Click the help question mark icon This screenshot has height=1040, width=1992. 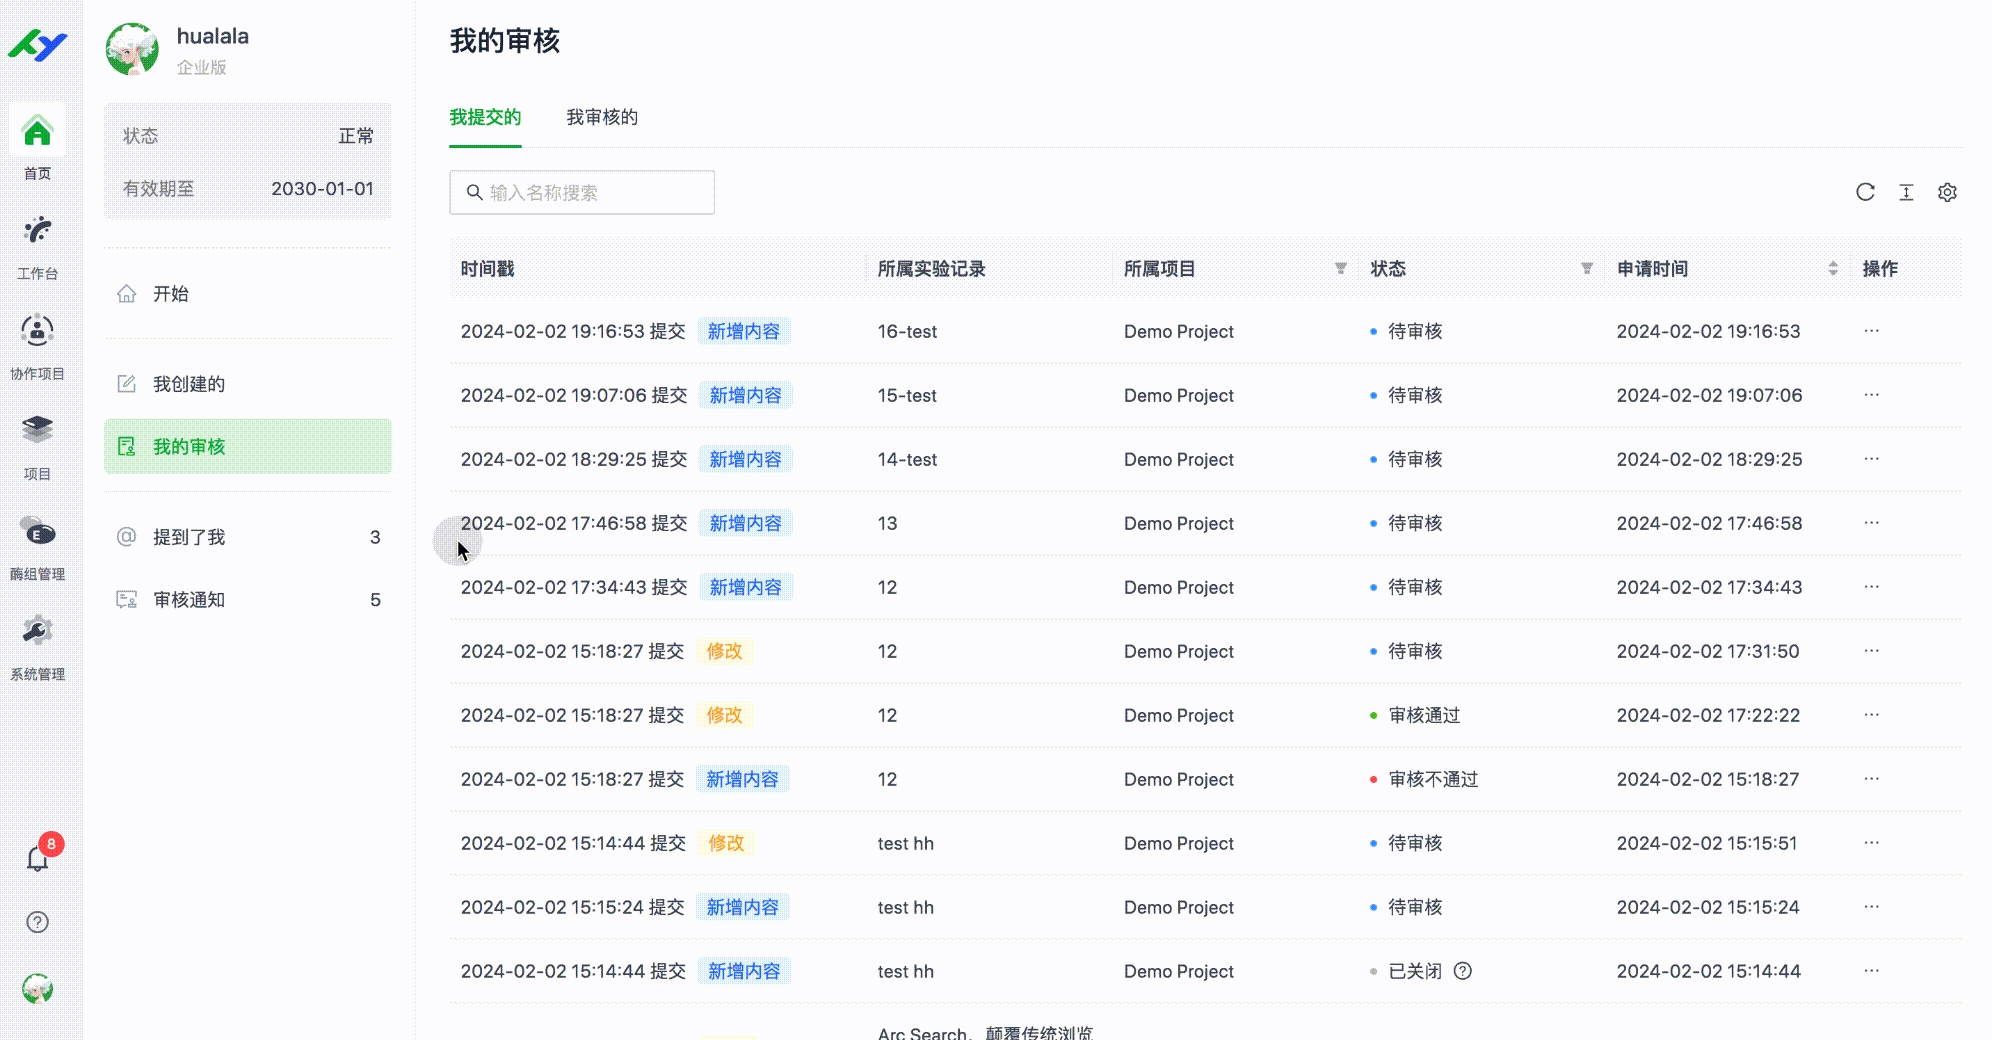pos(37,922)
